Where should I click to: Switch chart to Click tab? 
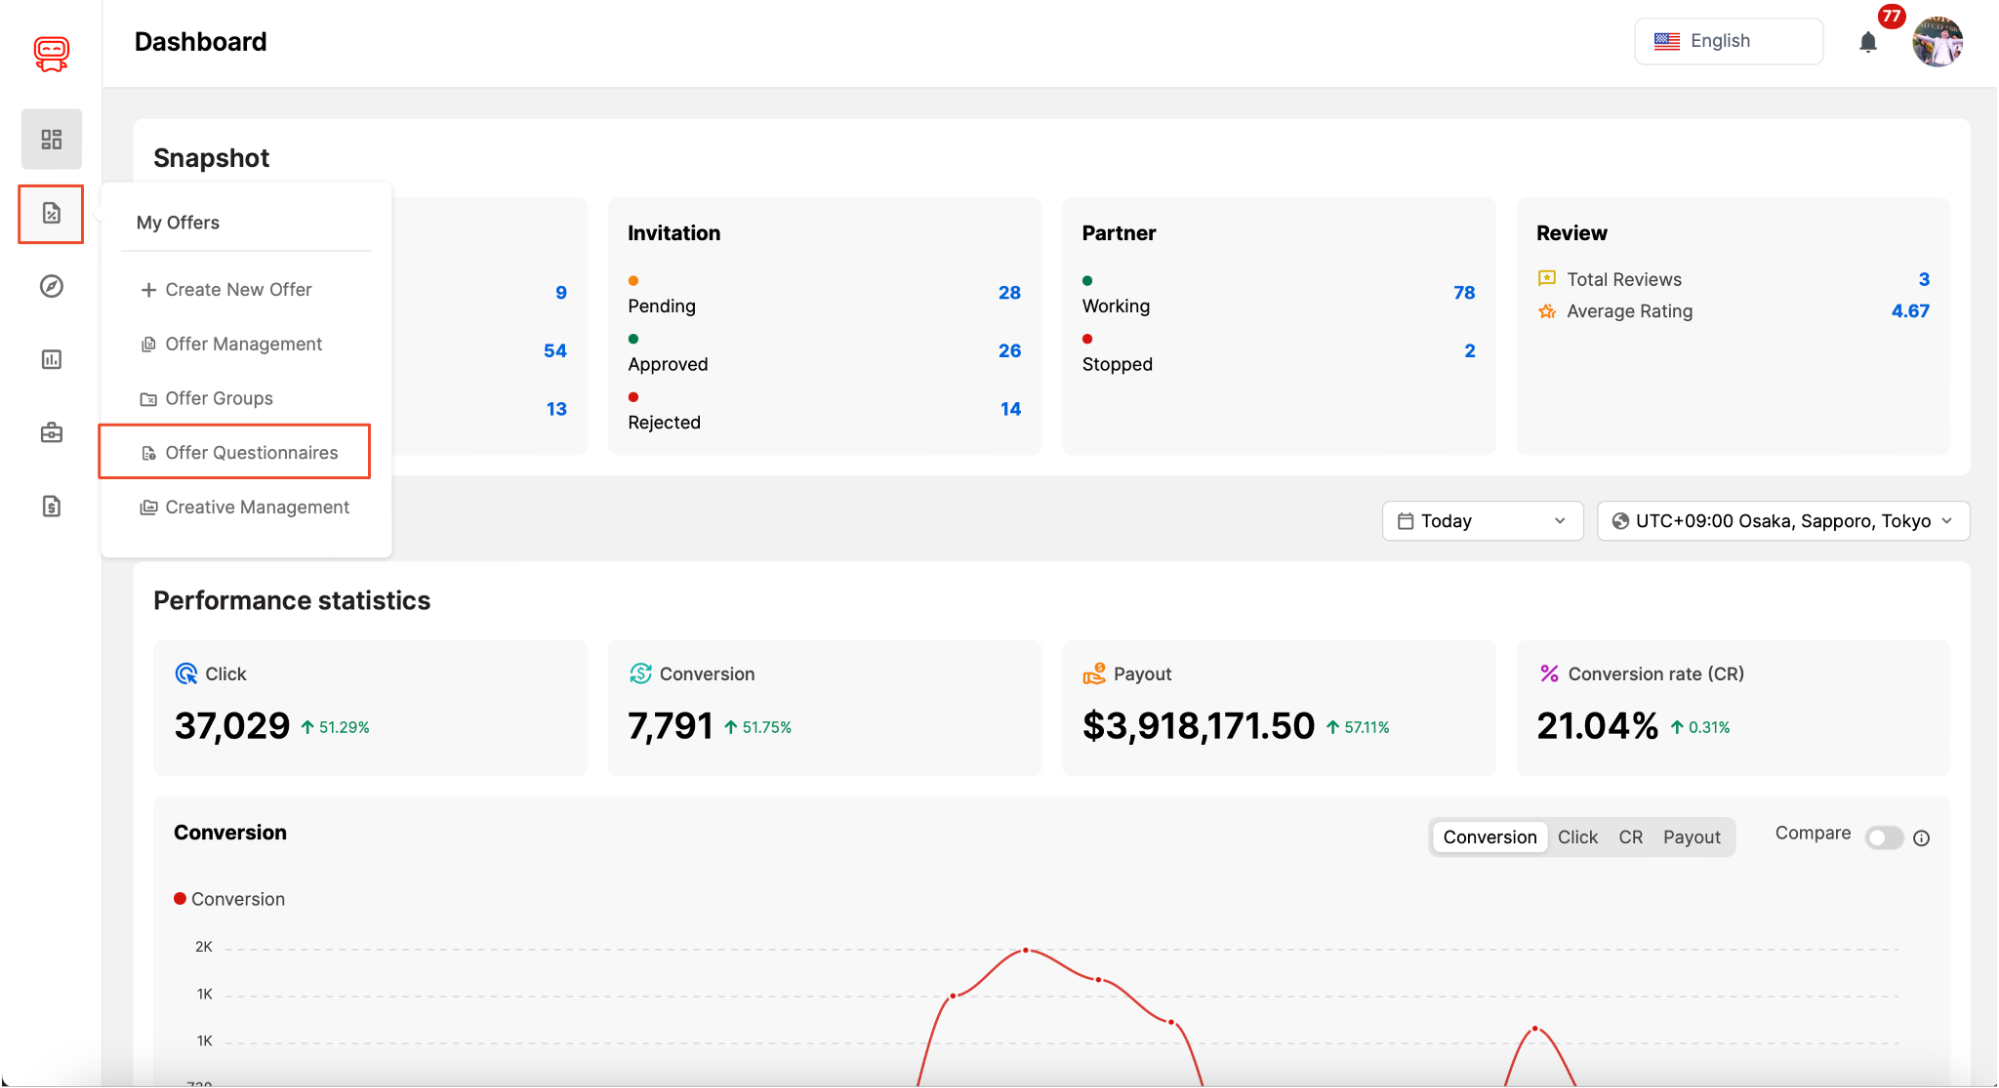(x=1577, y=837)
